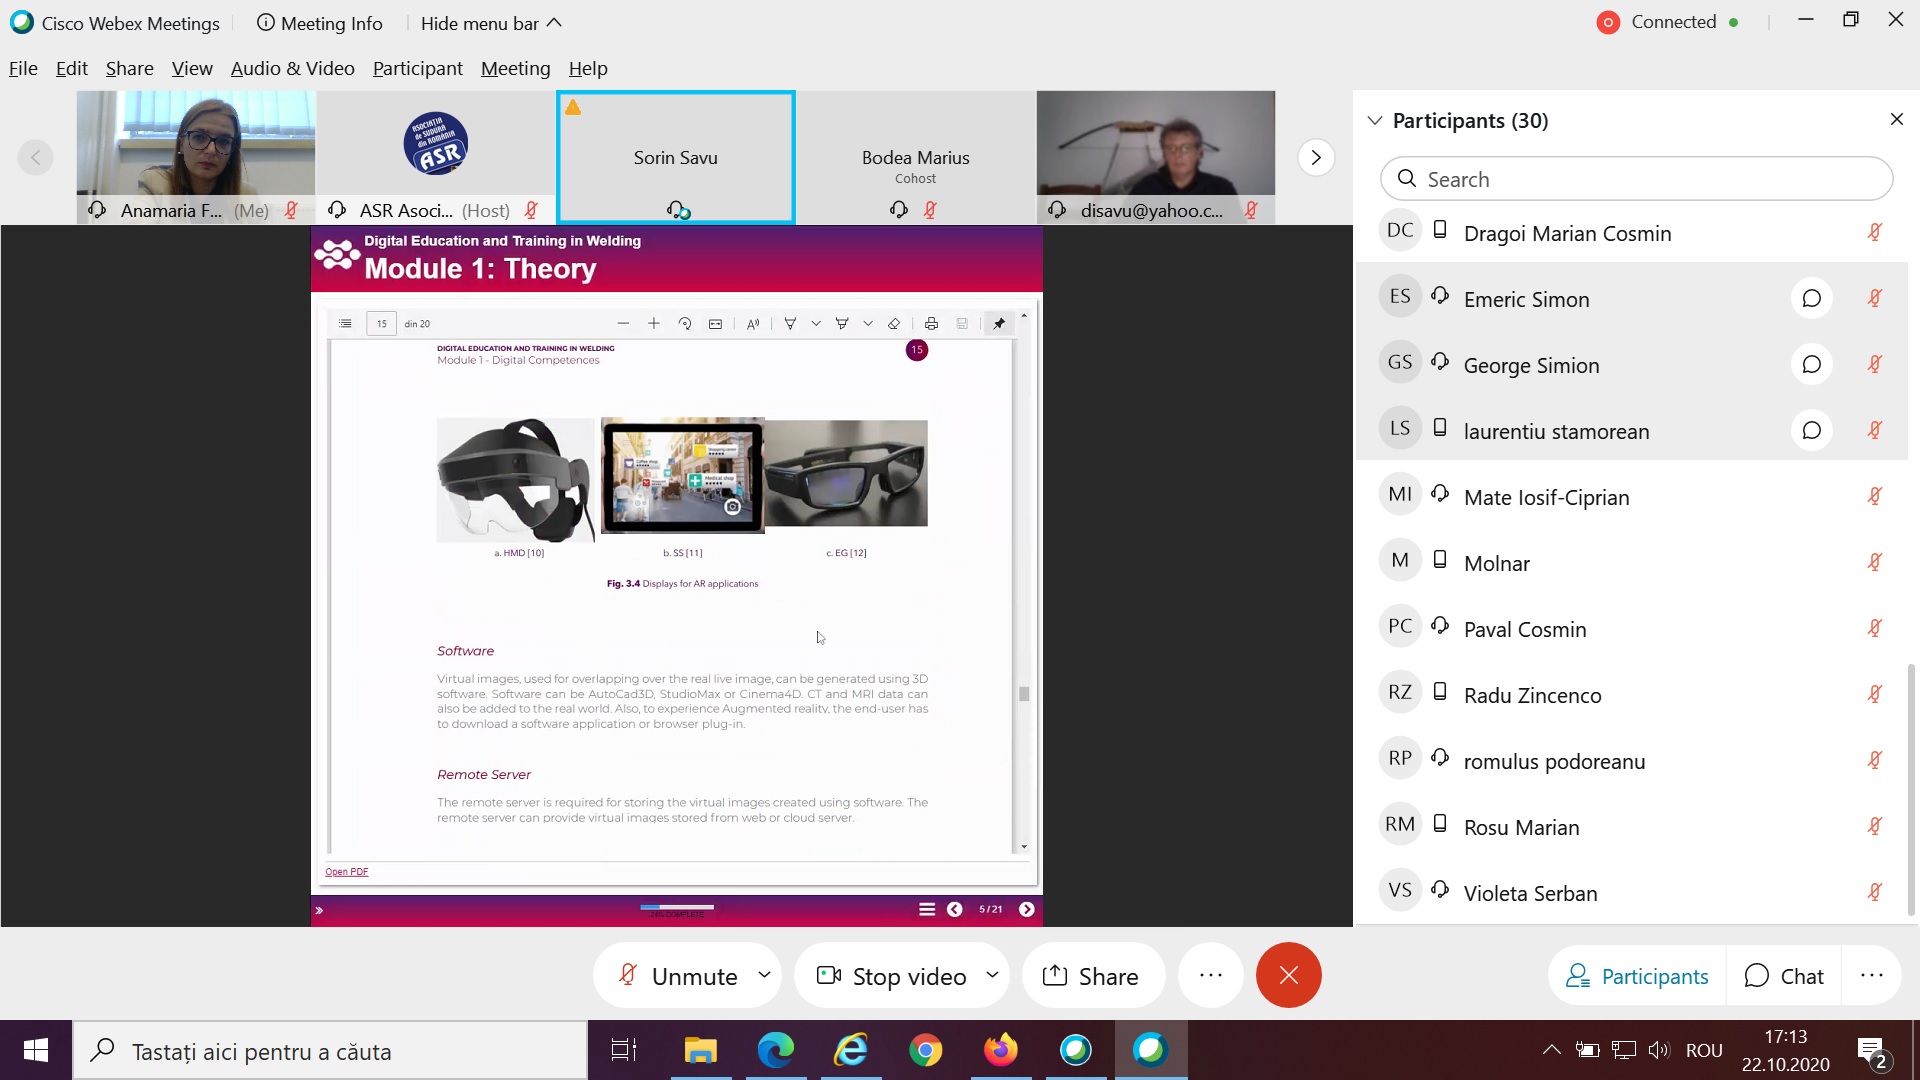This screenshot has width=1920, height=1080.
Task: Toggle the Participants panel button
Action: pyautogui.click(x=1637, y=975)
